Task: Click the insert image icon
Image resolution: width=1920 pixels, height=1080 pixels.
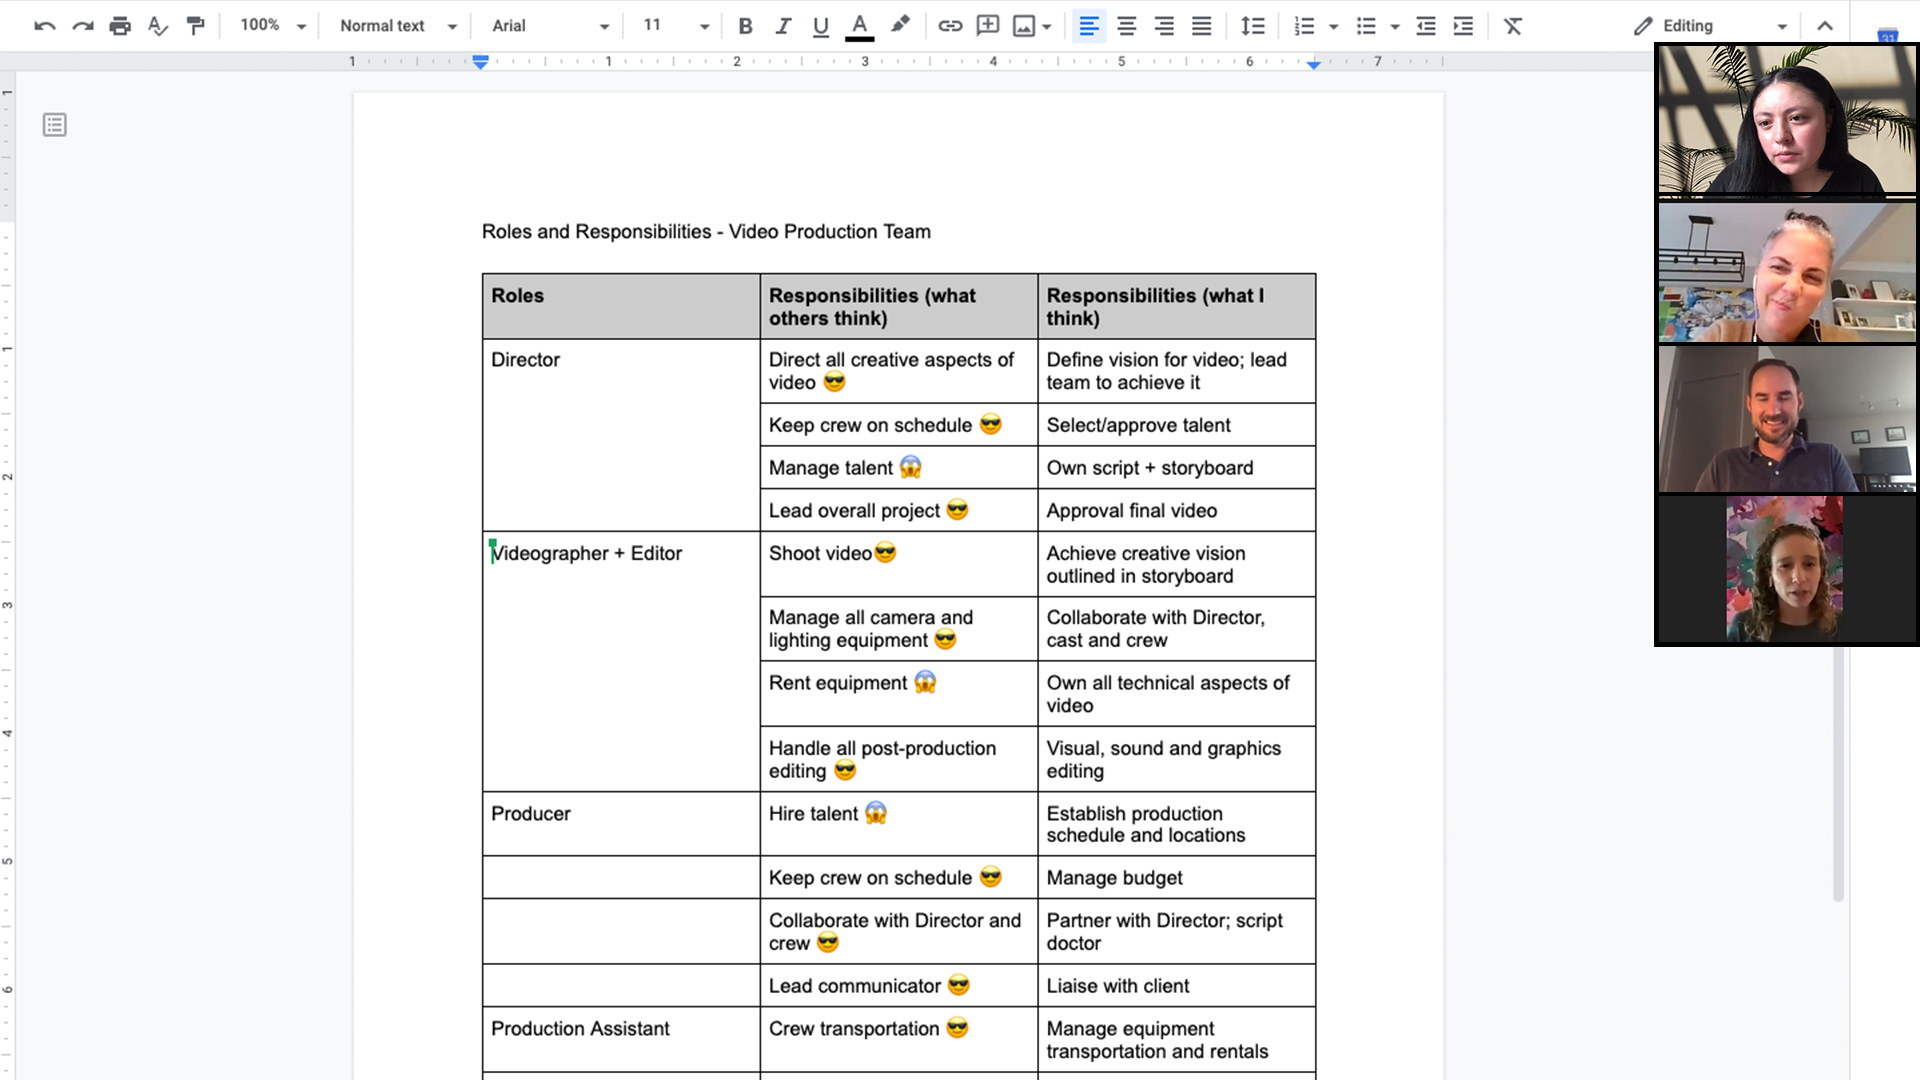Action: point(1025,25)
